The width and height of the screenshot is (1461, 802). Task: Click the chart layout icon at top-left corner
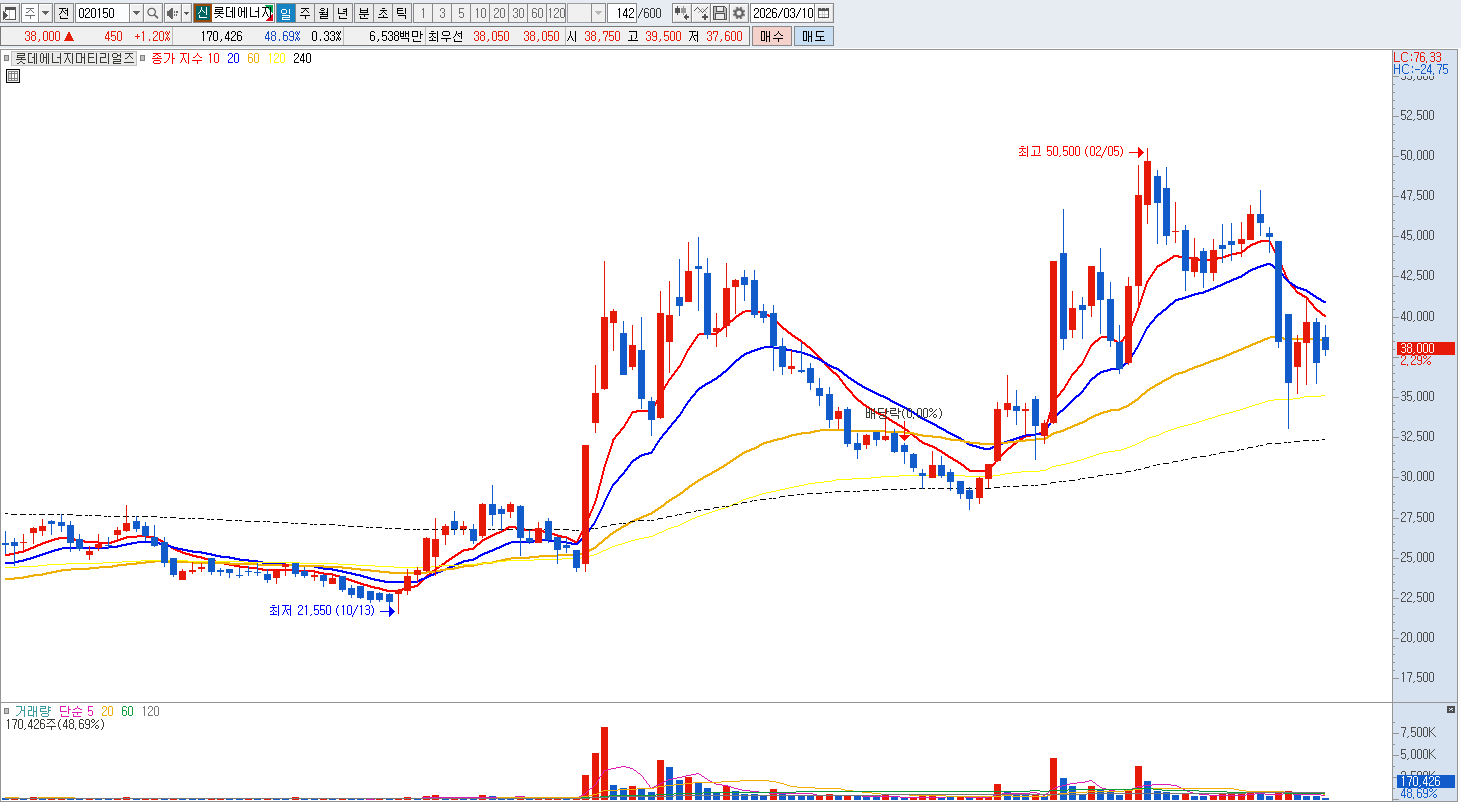(10, 13)
